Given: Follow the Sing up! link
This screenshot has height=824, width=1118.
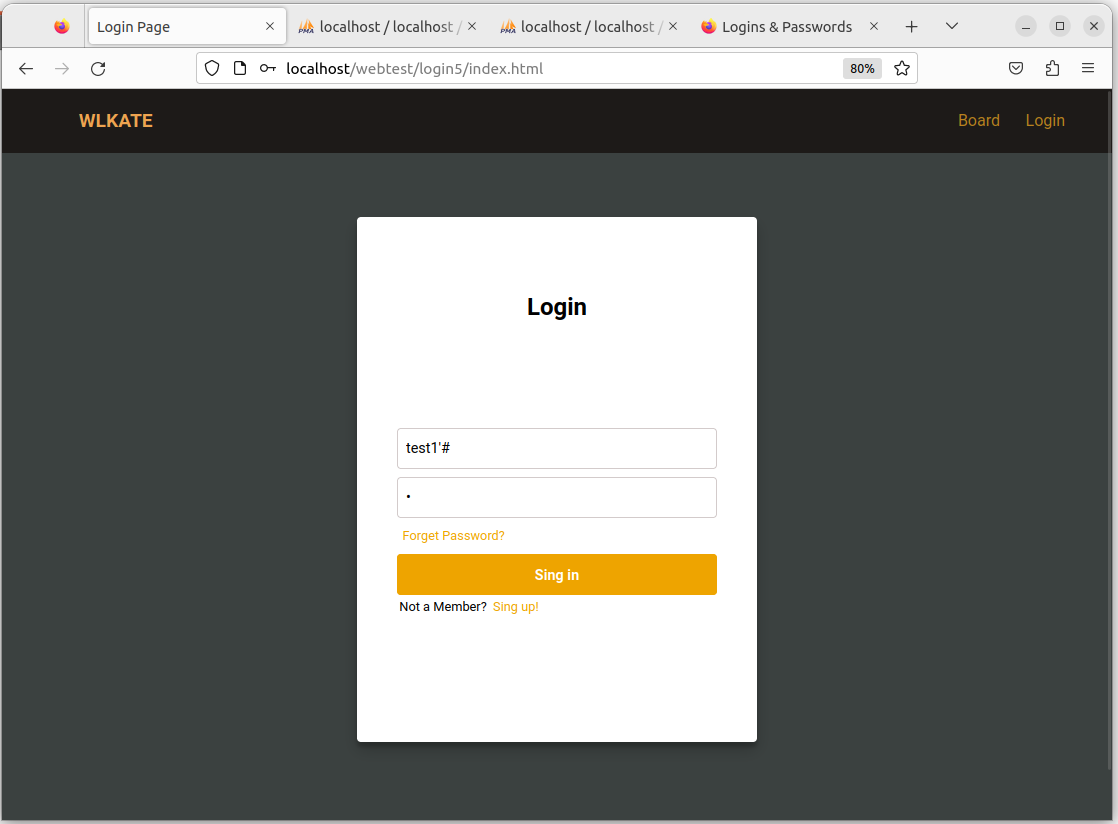Looking at the screenshot, I should coord(516,607).
